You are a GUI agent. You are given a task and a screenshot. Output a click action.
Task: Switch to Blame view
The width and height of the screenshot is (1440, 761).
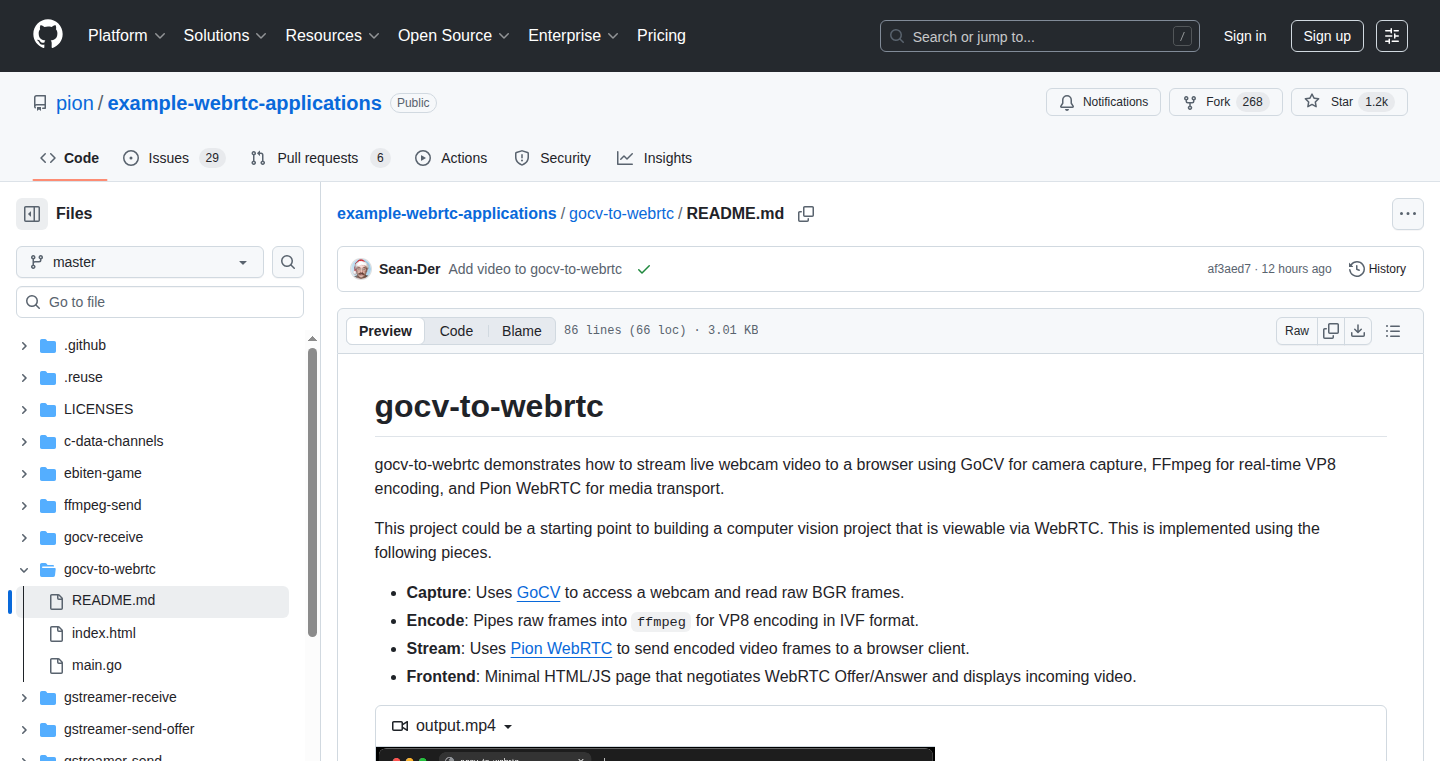[x=522, y=331]
